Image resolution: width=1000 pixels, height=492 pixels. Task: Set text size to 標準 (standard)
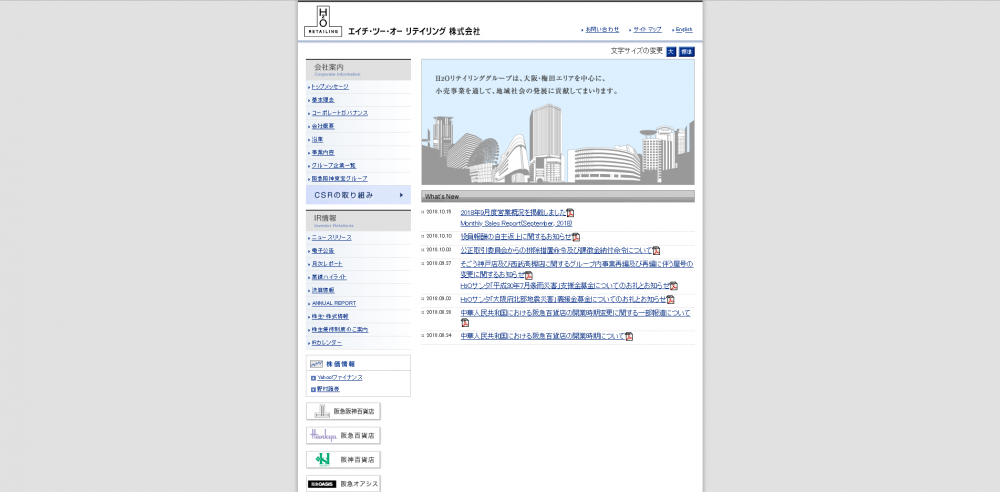point(686,52)
